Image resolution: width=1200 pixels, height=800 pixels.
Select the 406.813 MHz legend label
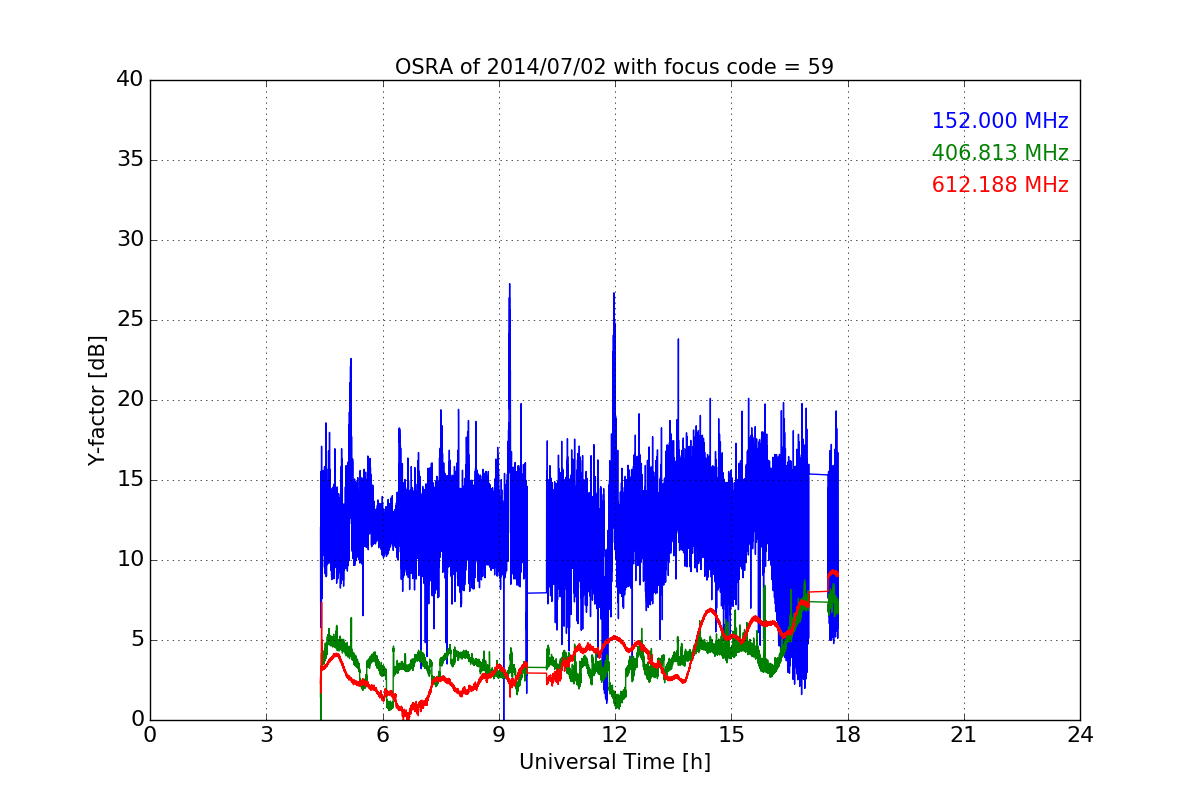point(1000,153)
